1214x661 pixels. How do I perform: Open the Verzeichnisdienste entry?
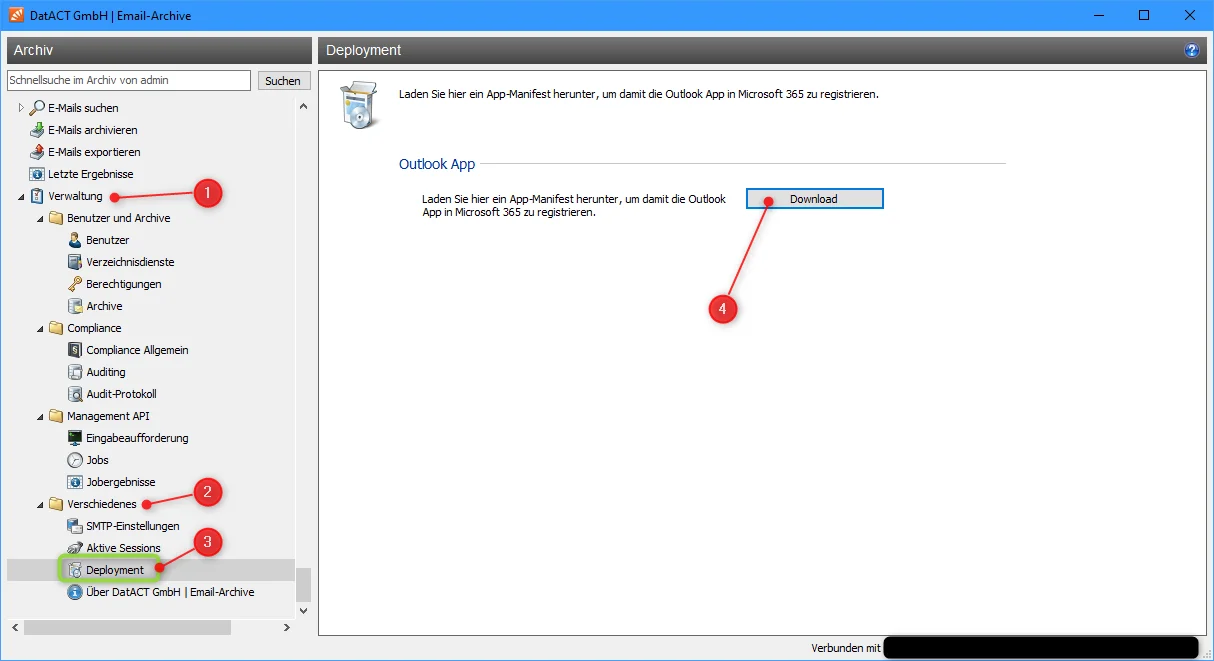pos(130,262)
